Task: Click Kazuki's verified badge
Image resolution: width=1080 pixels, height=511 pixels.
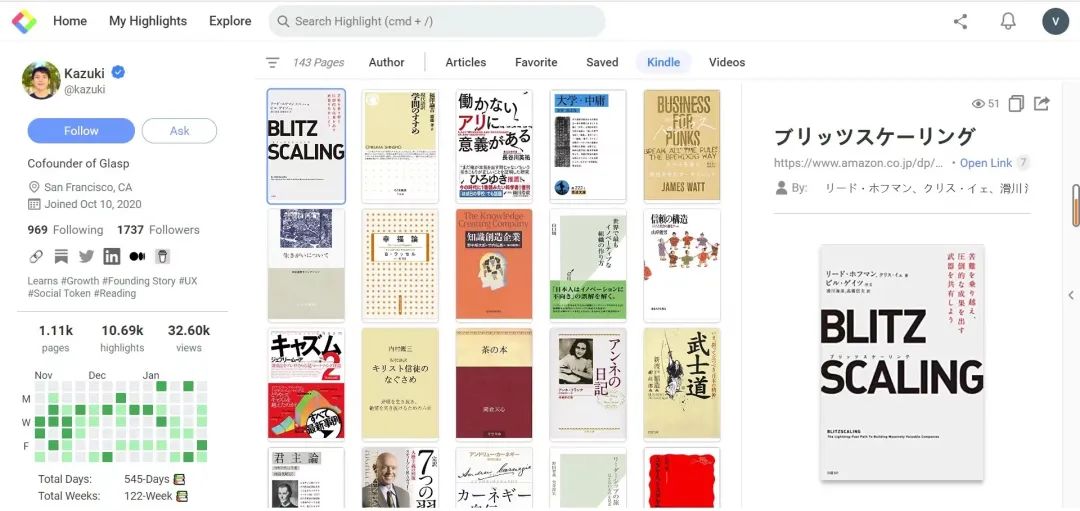Action: click(x=118, y=72)
